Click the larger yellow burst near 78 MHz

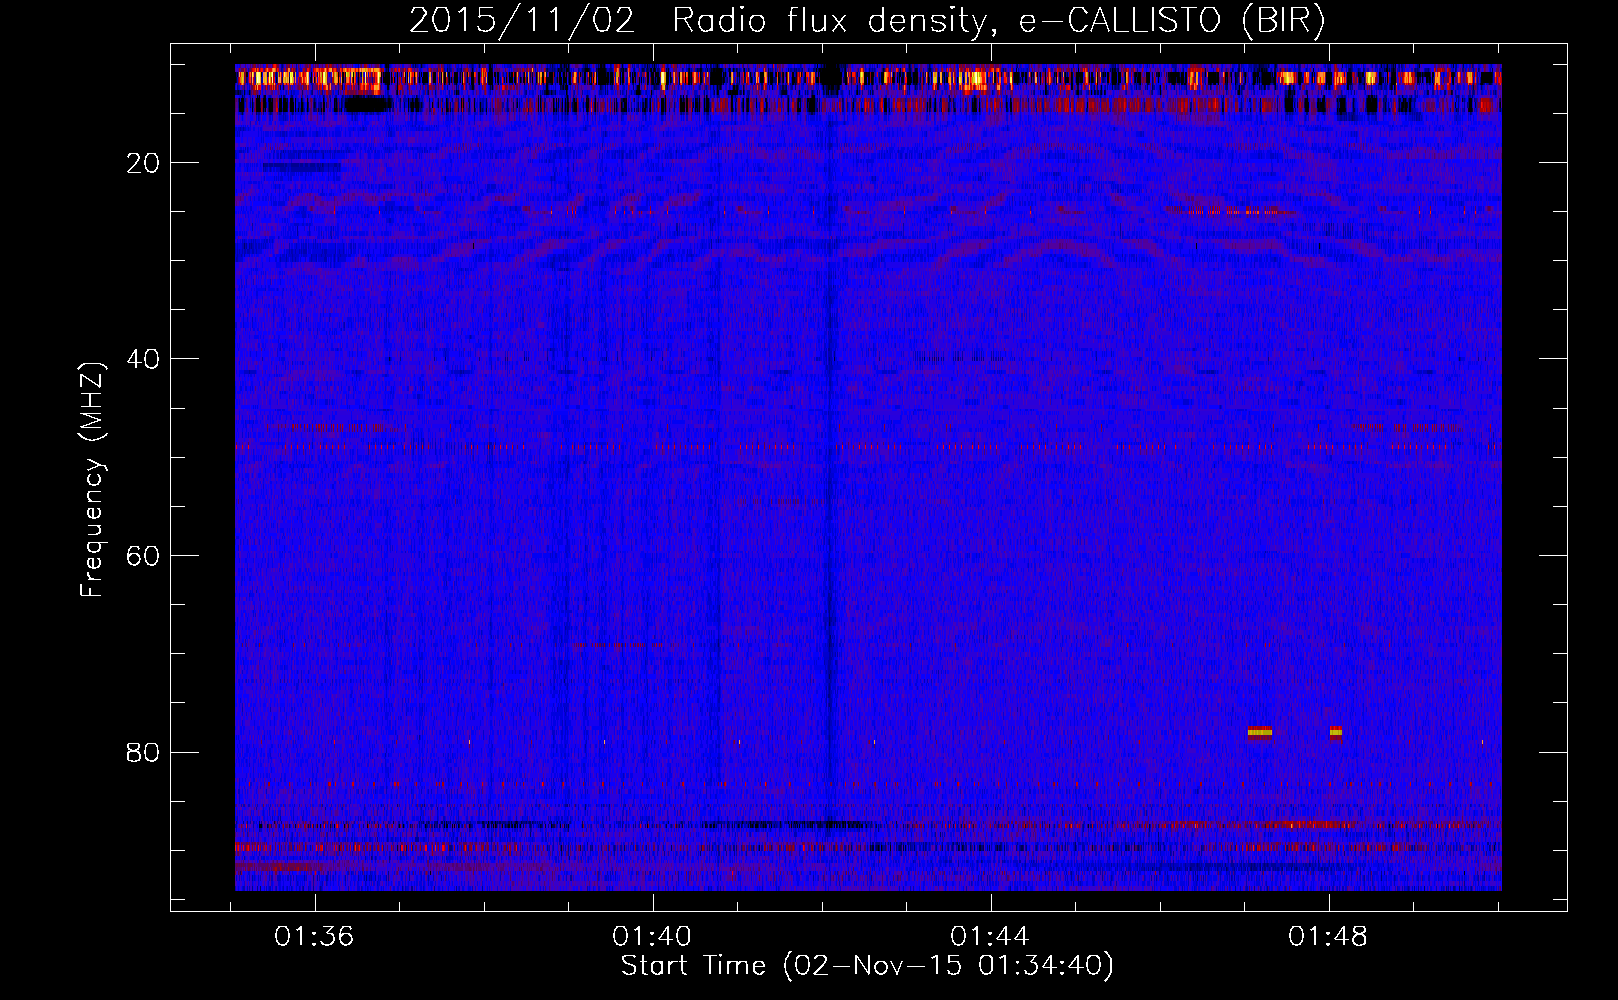click(x=1260, y=732)
